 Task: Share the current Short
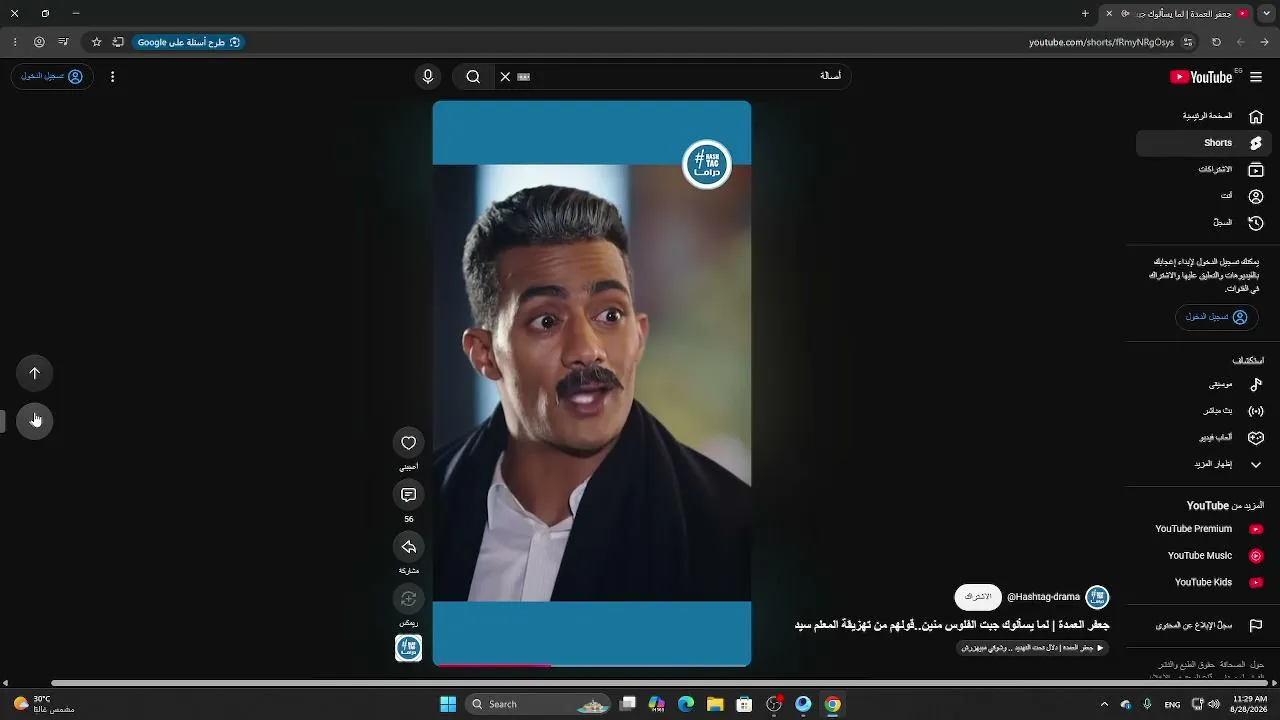(x=409, y=547)
